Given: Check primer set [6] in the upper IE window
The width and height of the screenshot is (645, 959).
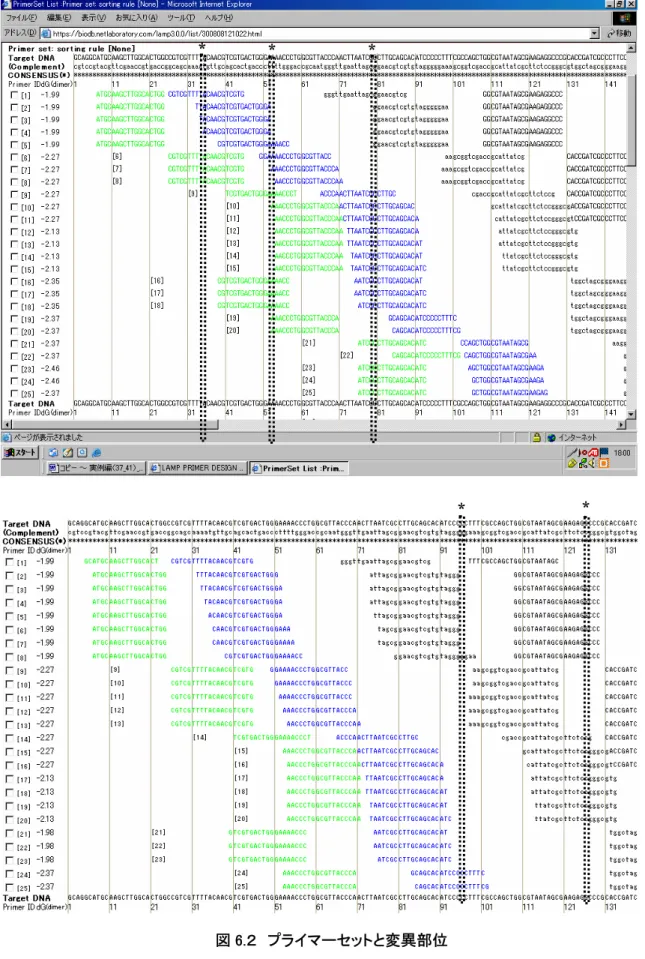Looking at the screenshot, I should [14, 158].
